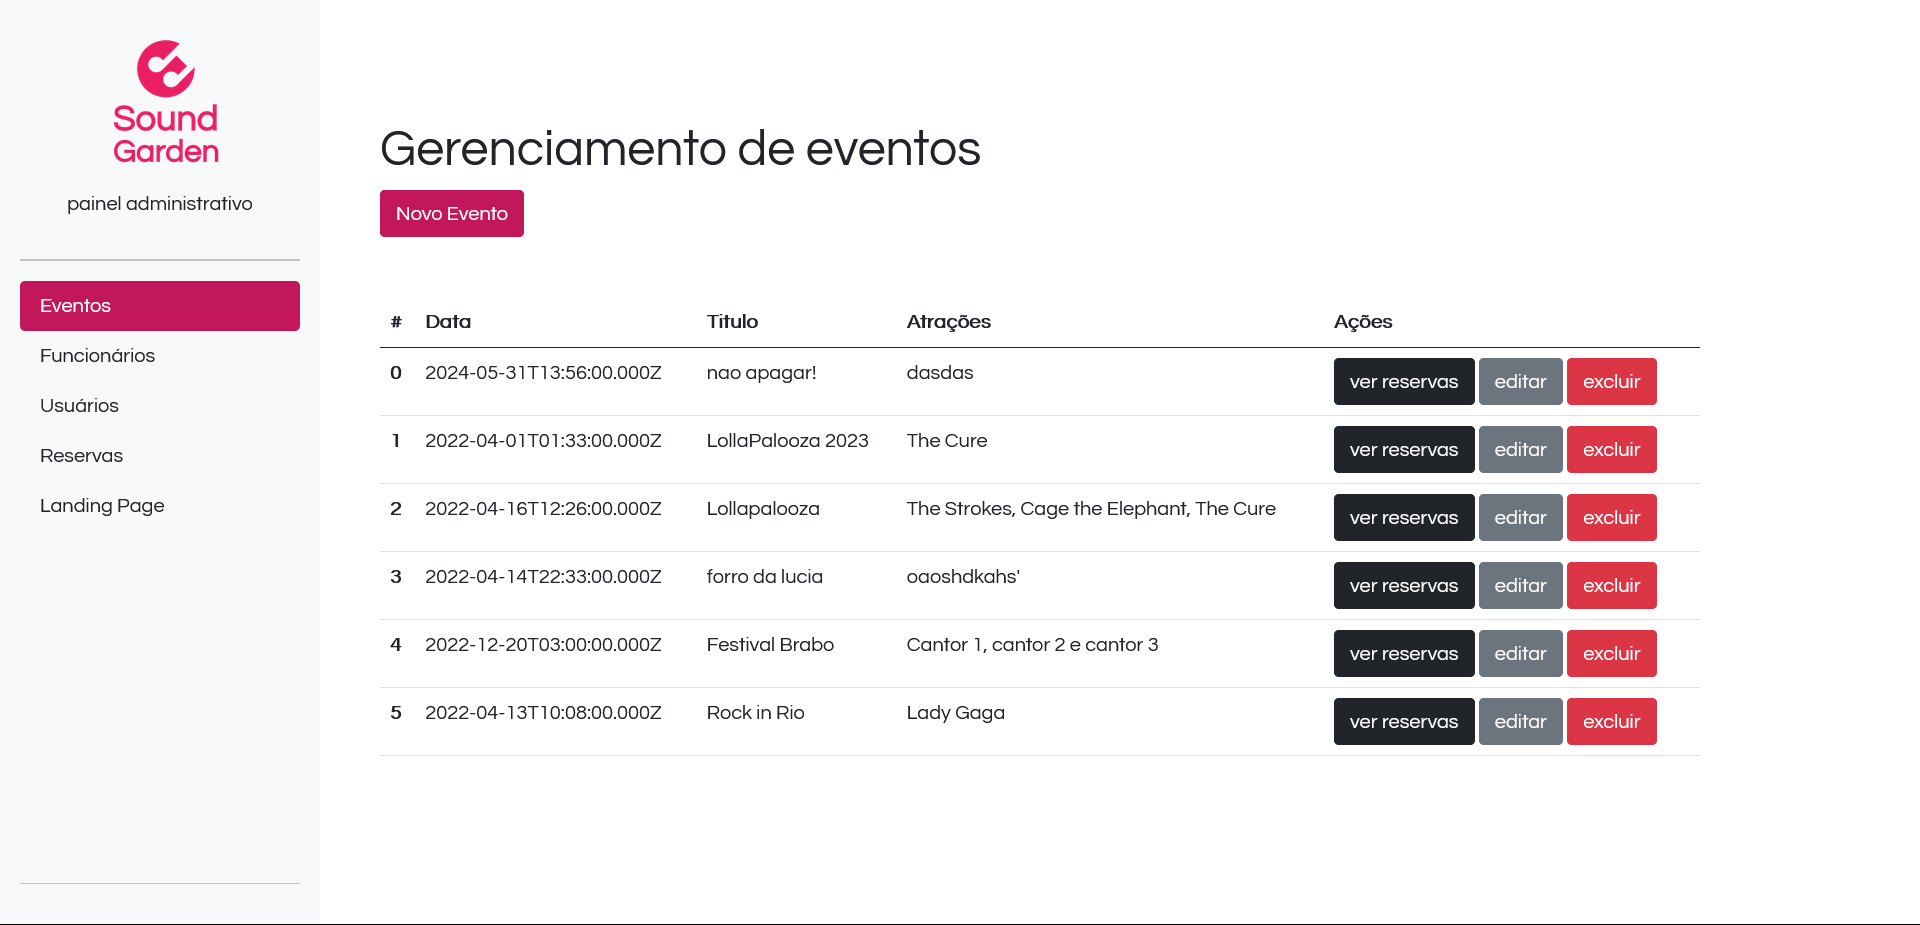
Task: Edit the 'LollaPalooza 2023' event
Action: click(x=1520, y=449)
